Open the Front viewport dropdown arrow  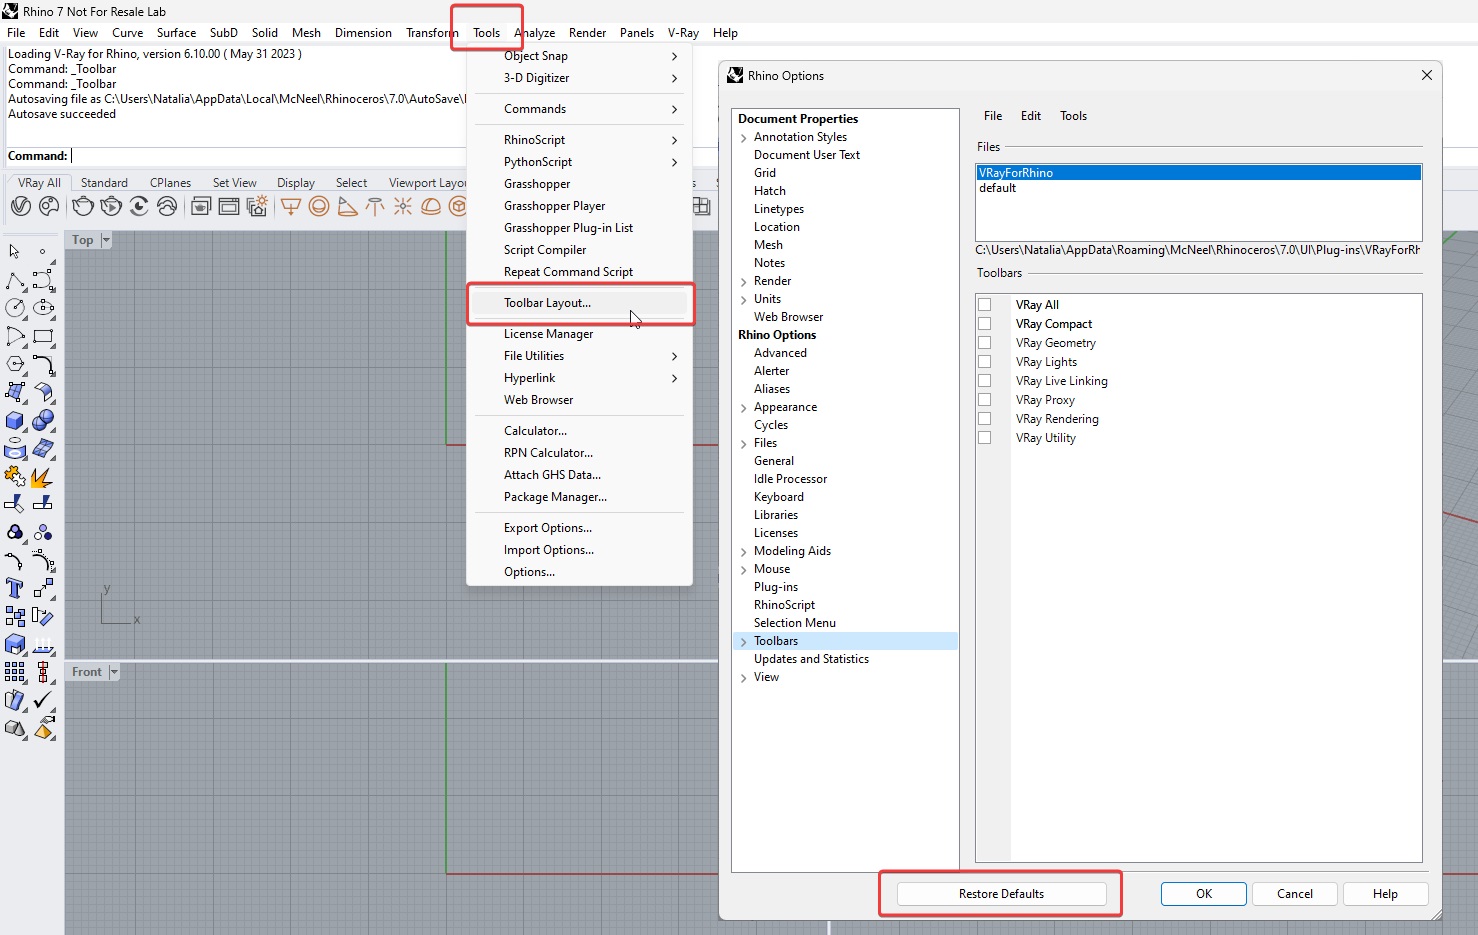[x=113, y=672]
